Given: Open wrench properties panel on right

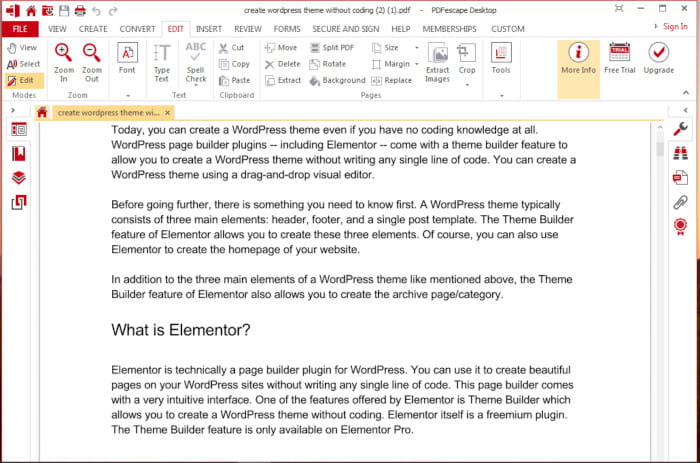Looking at the screenshot, I should [680, 129].
